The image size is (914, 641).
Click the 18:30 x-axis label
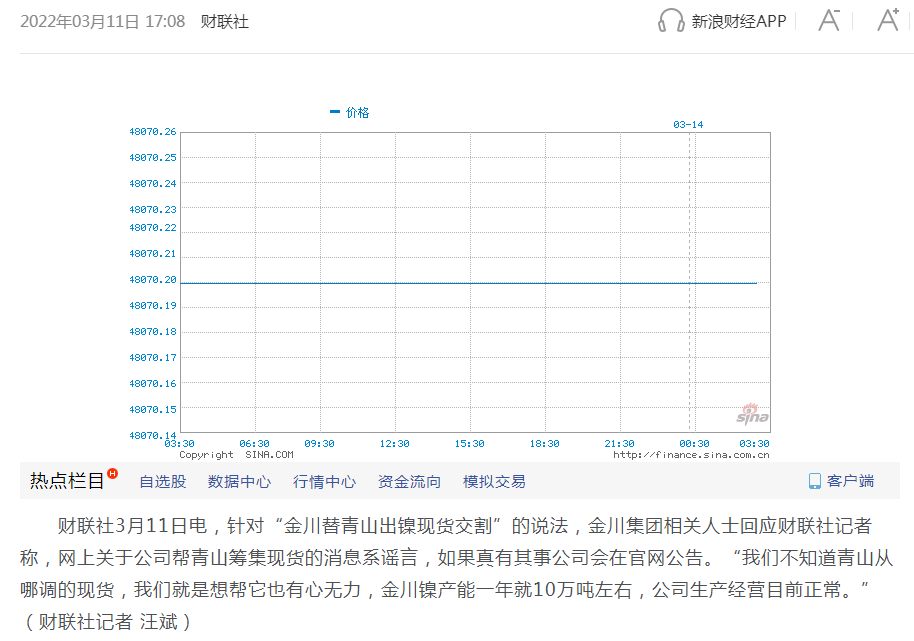pyautogui.click(x=544, y=444)
